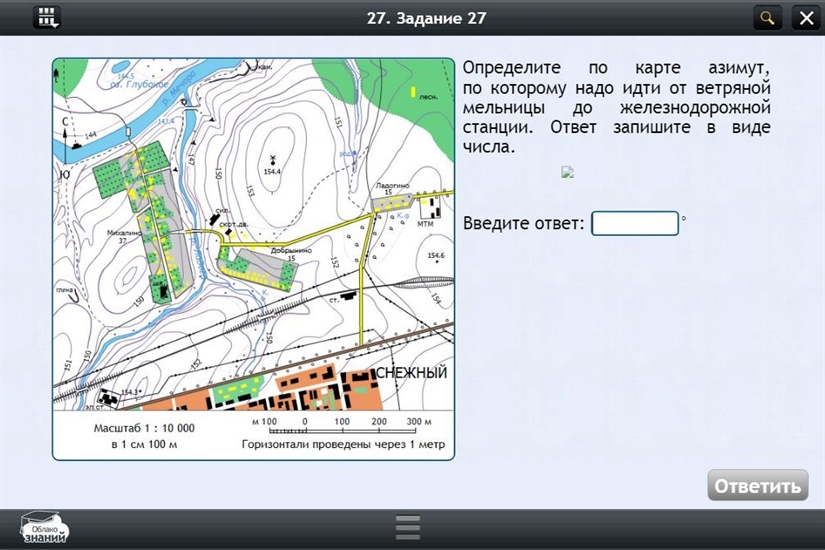This screenshot has height=550, width=825.
Task: Click the broken image placeholder icon
Action: point(568,171)
